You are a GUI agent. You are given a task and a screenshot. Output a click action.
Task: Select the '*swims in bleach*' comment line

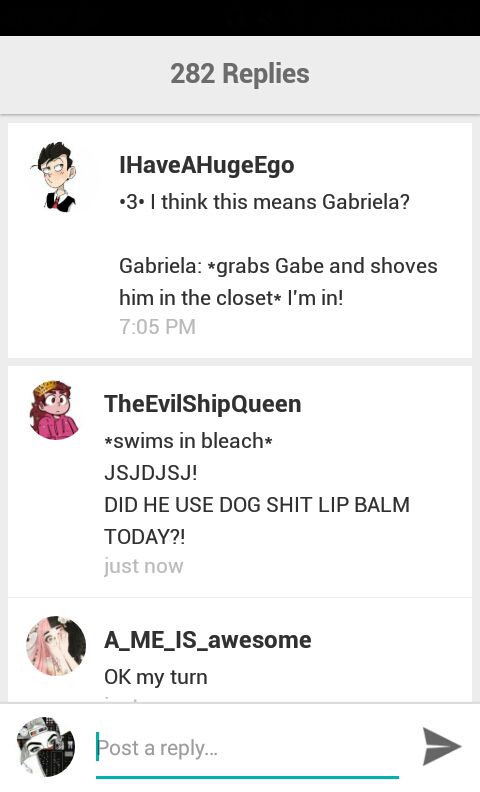click(x=188, y=441)
